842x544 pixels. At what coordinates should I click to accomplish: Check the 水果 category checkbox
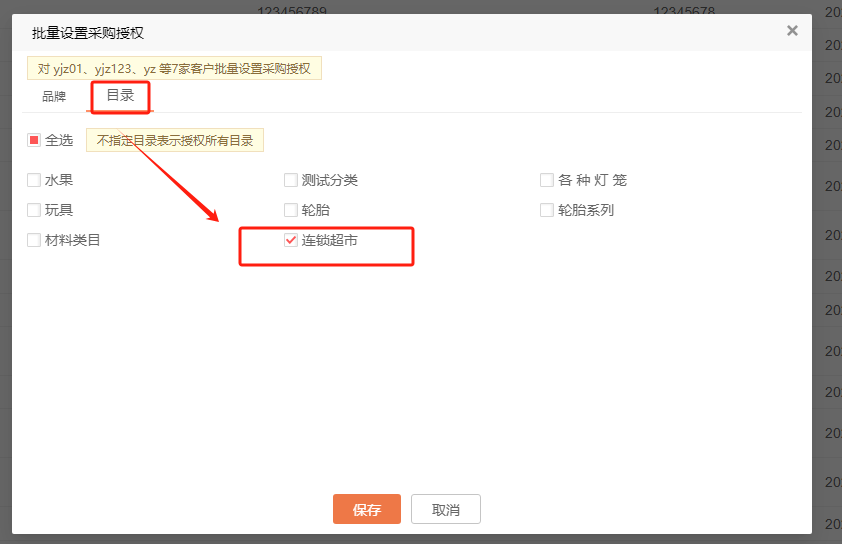click(x=34, y=180)
